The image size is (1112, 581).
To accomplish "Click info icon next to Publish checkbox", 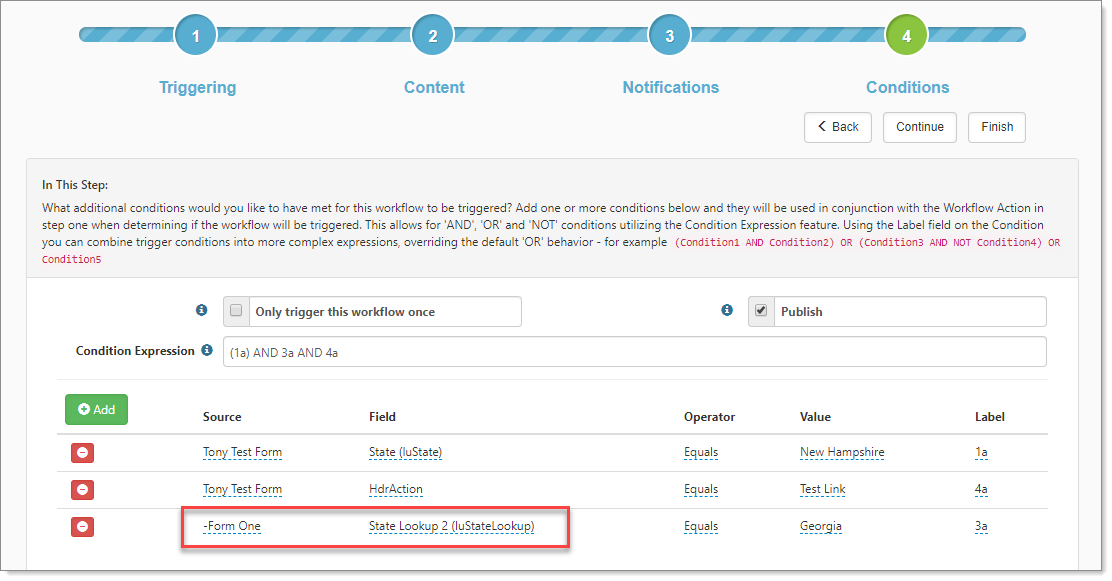I will pyautogui.click(x=727, y=311).
